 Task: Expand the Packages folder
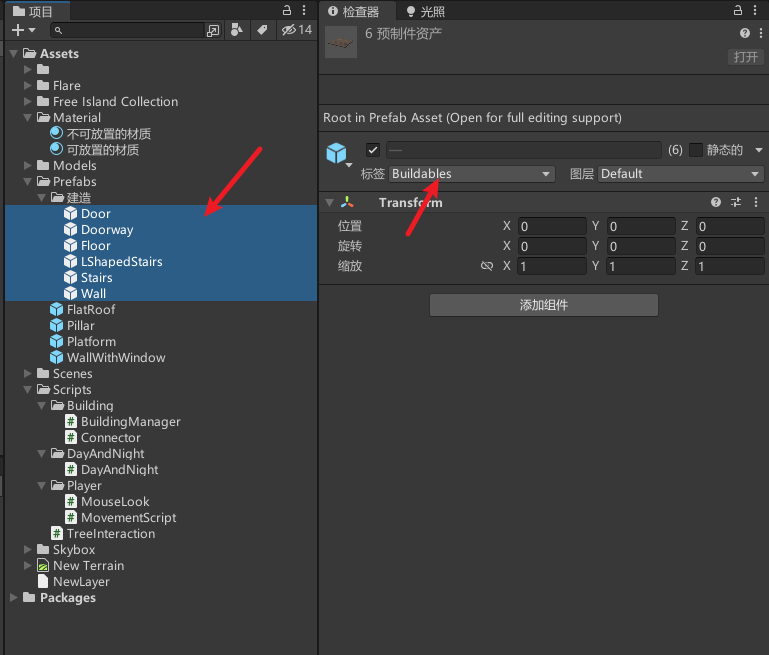(x=14, y=597)
